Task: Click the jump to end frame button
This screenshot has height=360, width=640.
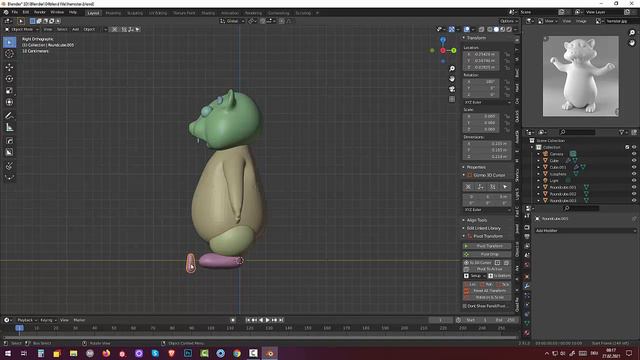Action: click(x=281, y=320)
